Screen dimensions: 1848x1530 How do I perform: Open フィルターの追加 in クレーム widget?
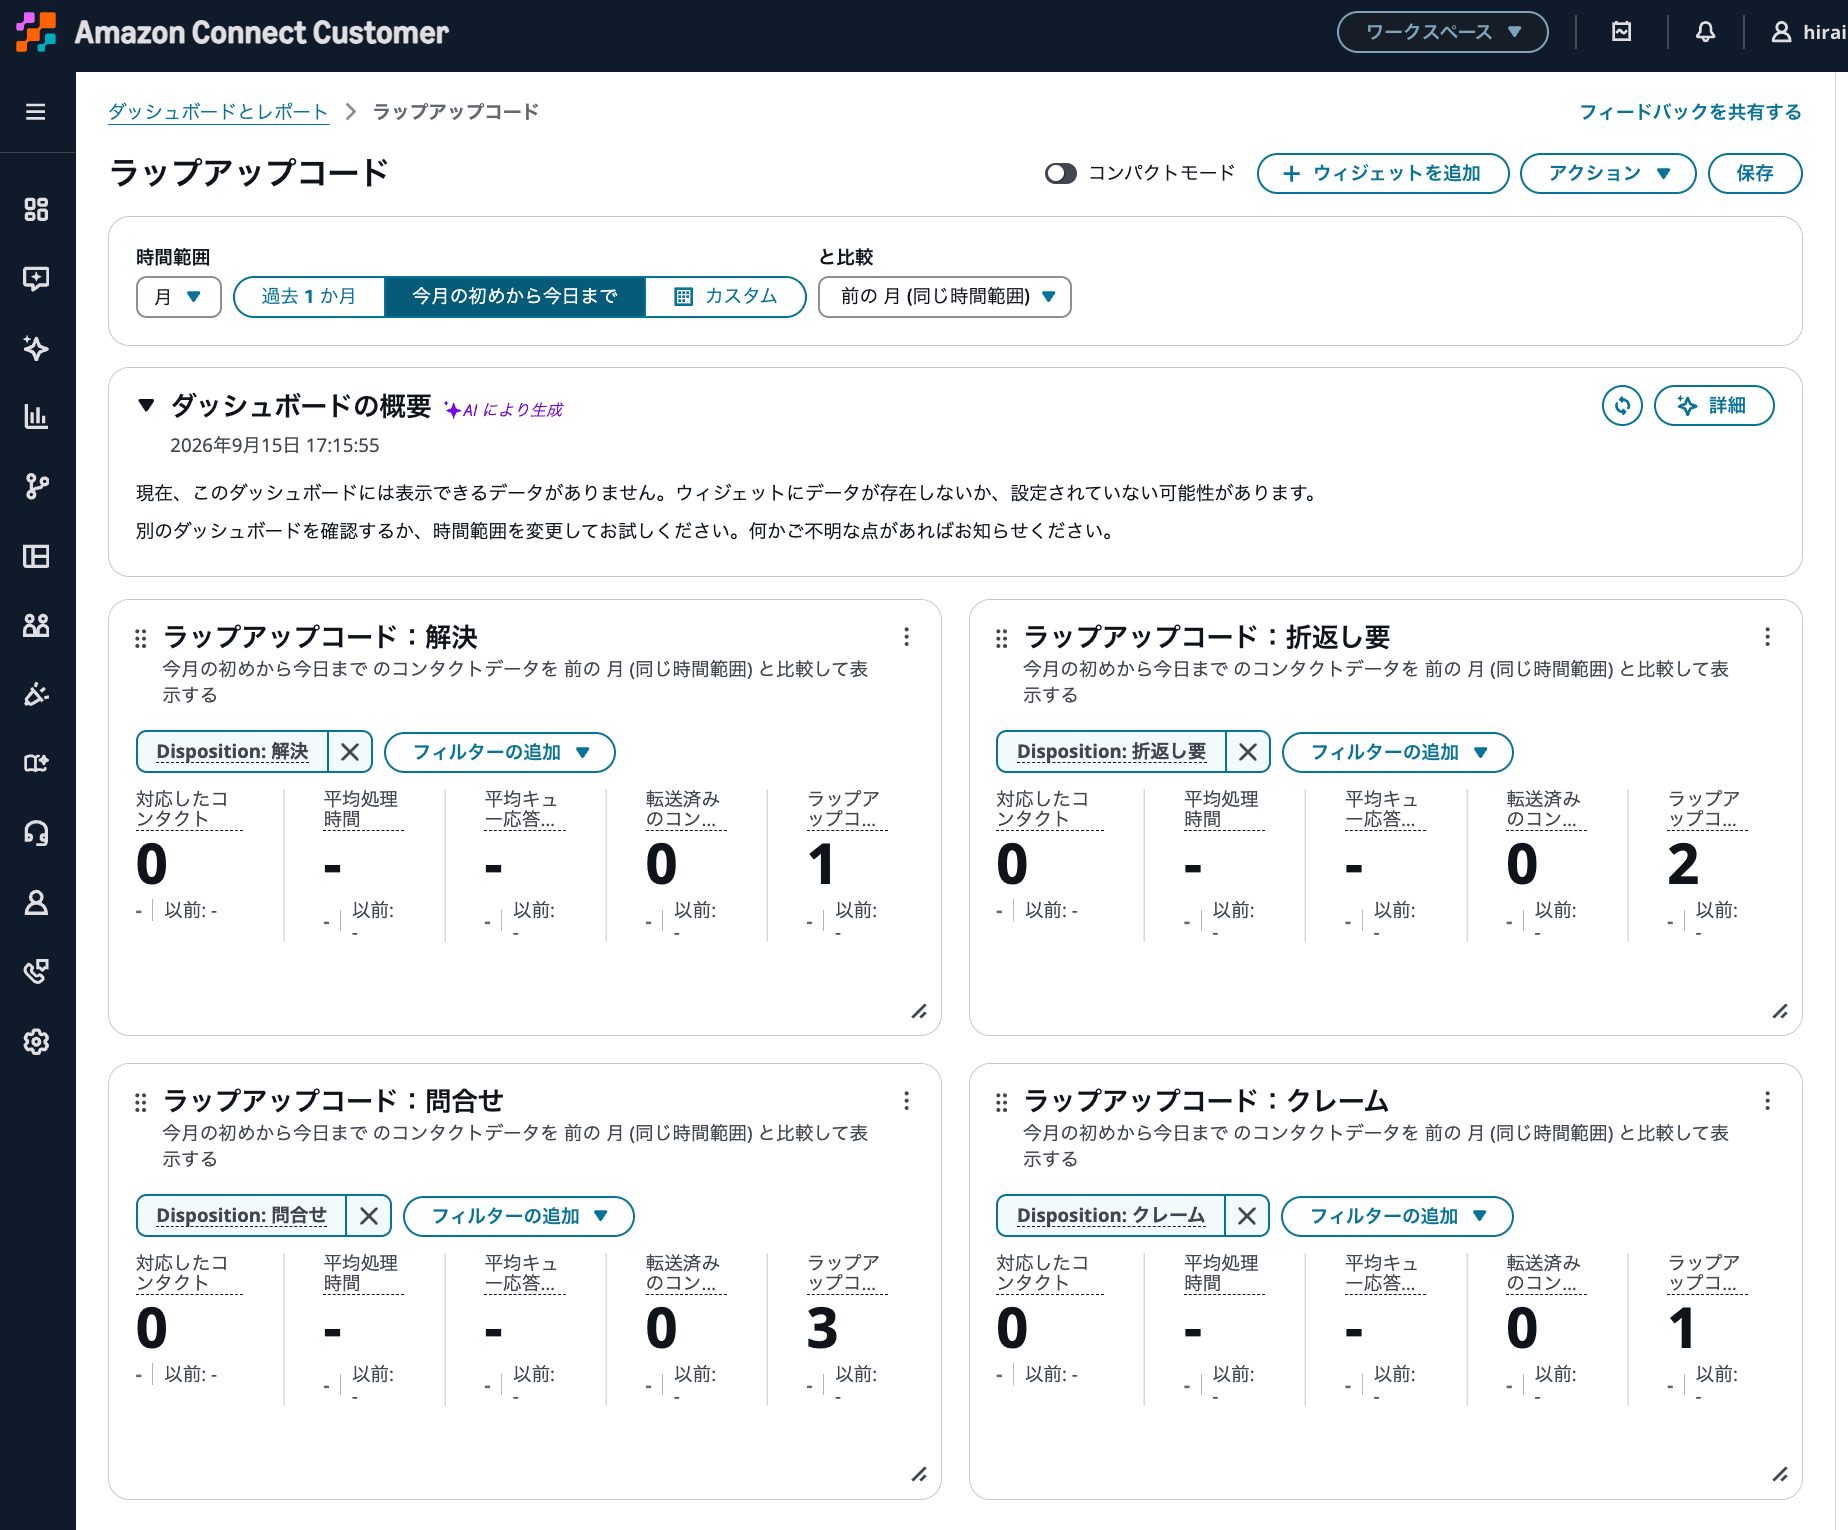[x=1397, y=1216]
